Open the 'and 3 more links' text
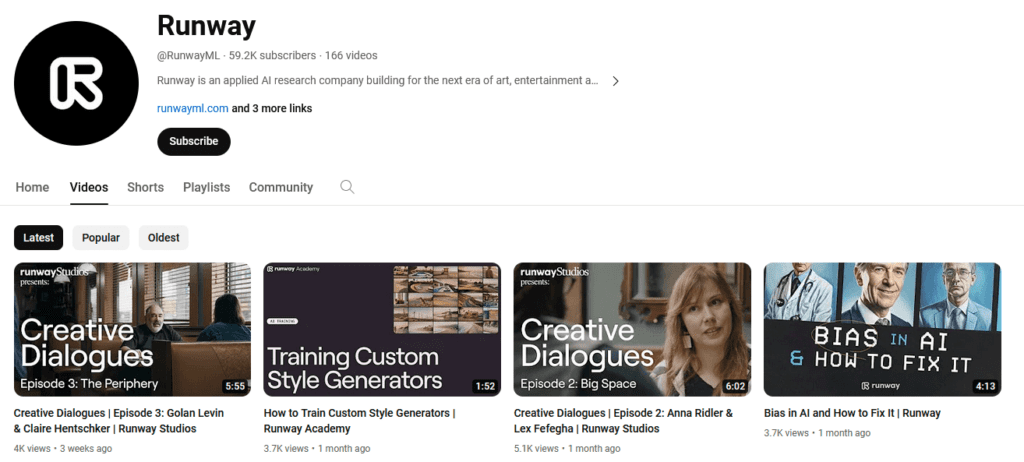This screenshot has height=462, width=1024. [x=272, y=108]
